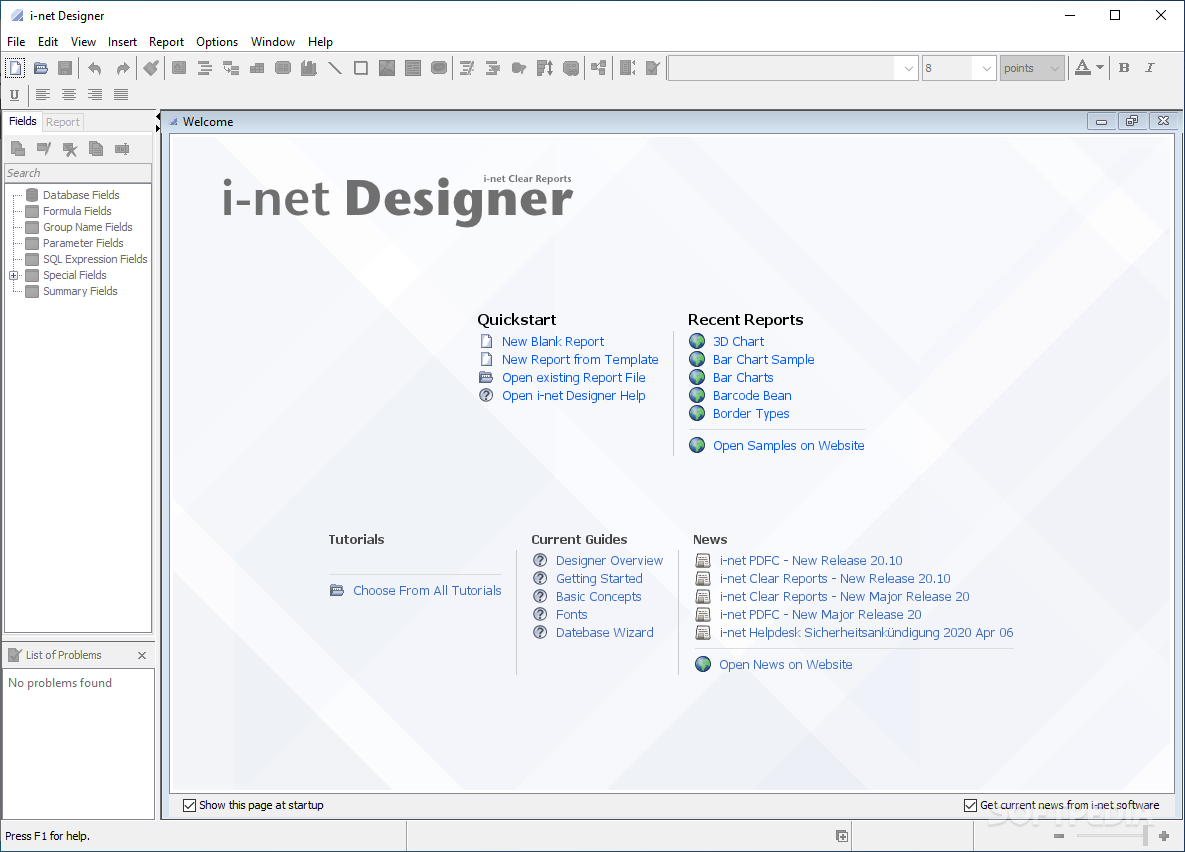Click the align left icon

point(43,94)
